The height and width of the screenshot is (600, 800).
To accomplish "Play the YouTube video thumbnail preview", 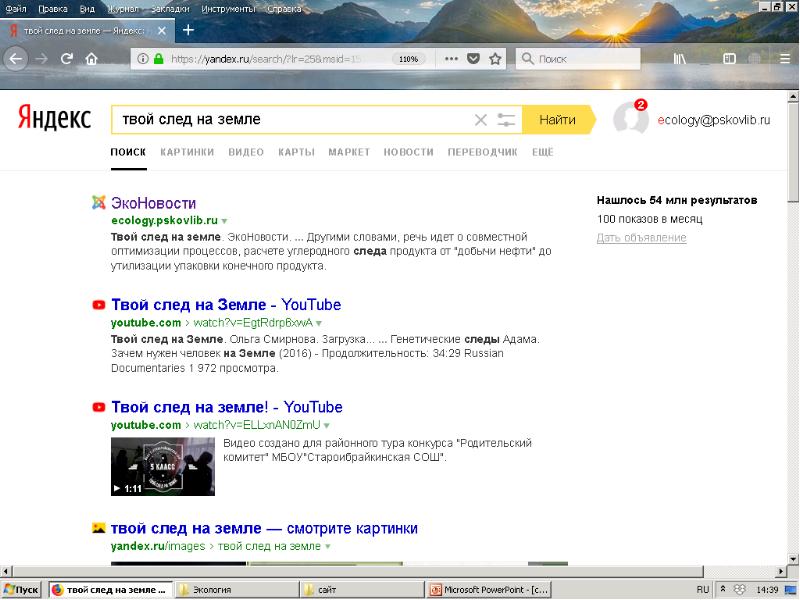I will (x=161, y=465).
